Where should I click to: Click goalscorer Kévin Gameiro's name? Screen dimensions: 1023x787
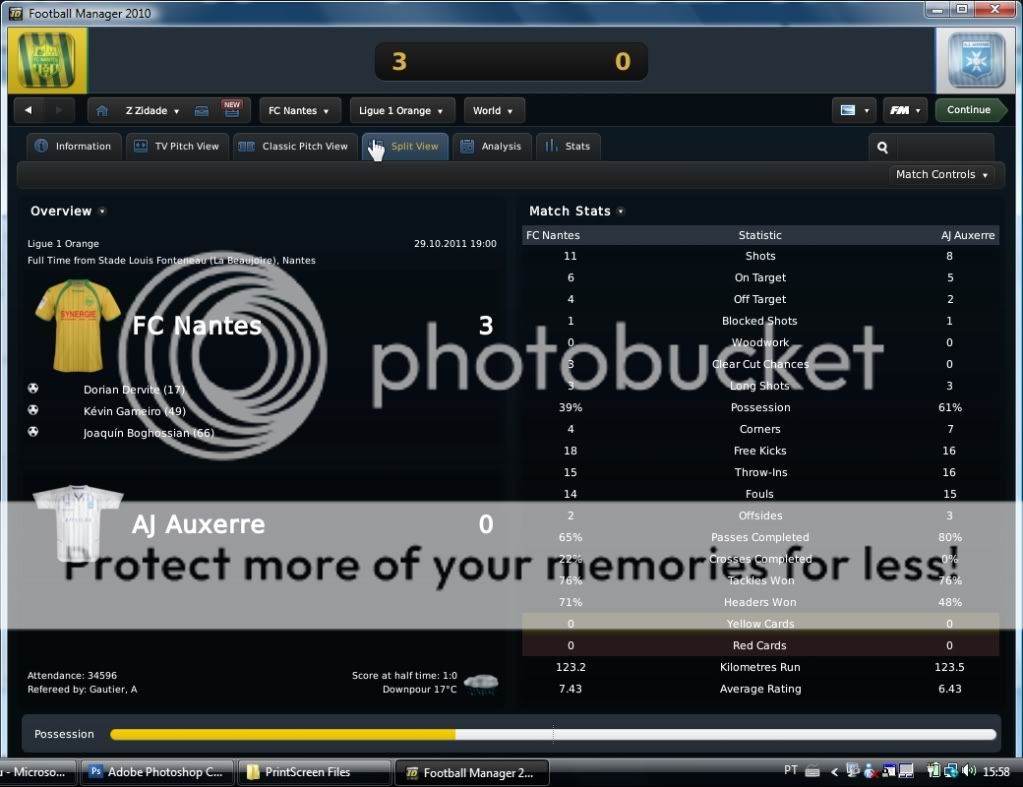[134, 411]
